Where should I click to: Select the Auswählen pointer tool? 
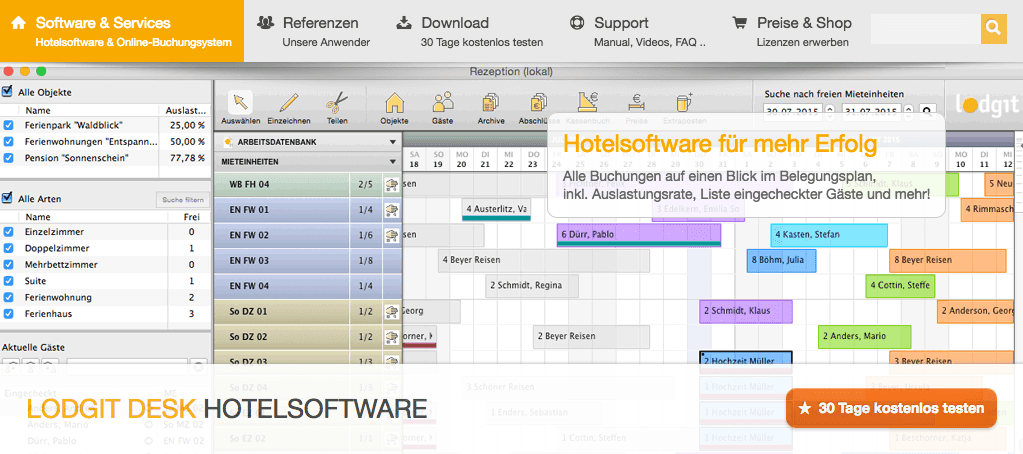click(x=239, y=106)
